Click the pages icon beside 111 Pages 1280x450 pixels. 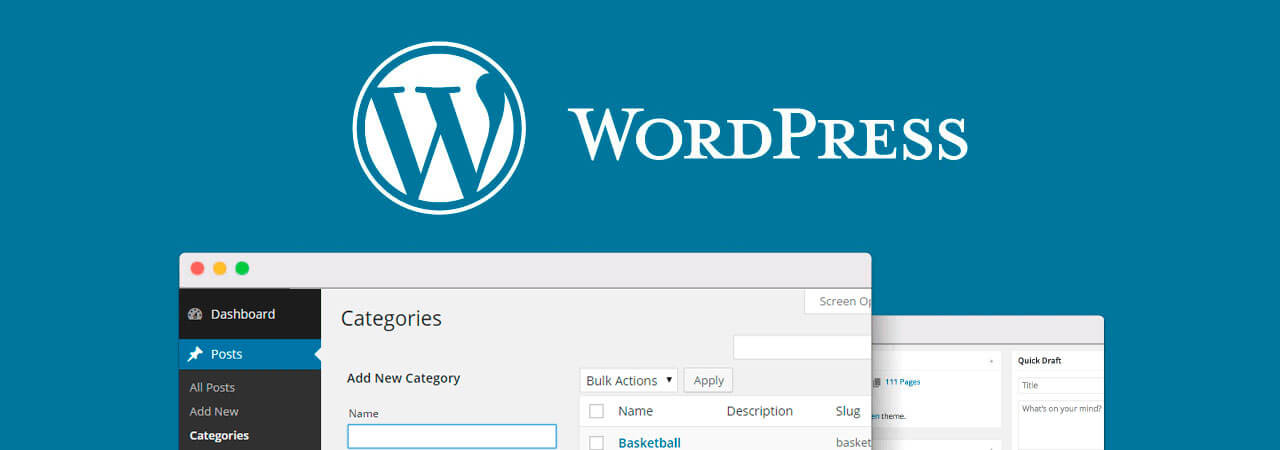point(877,382)
